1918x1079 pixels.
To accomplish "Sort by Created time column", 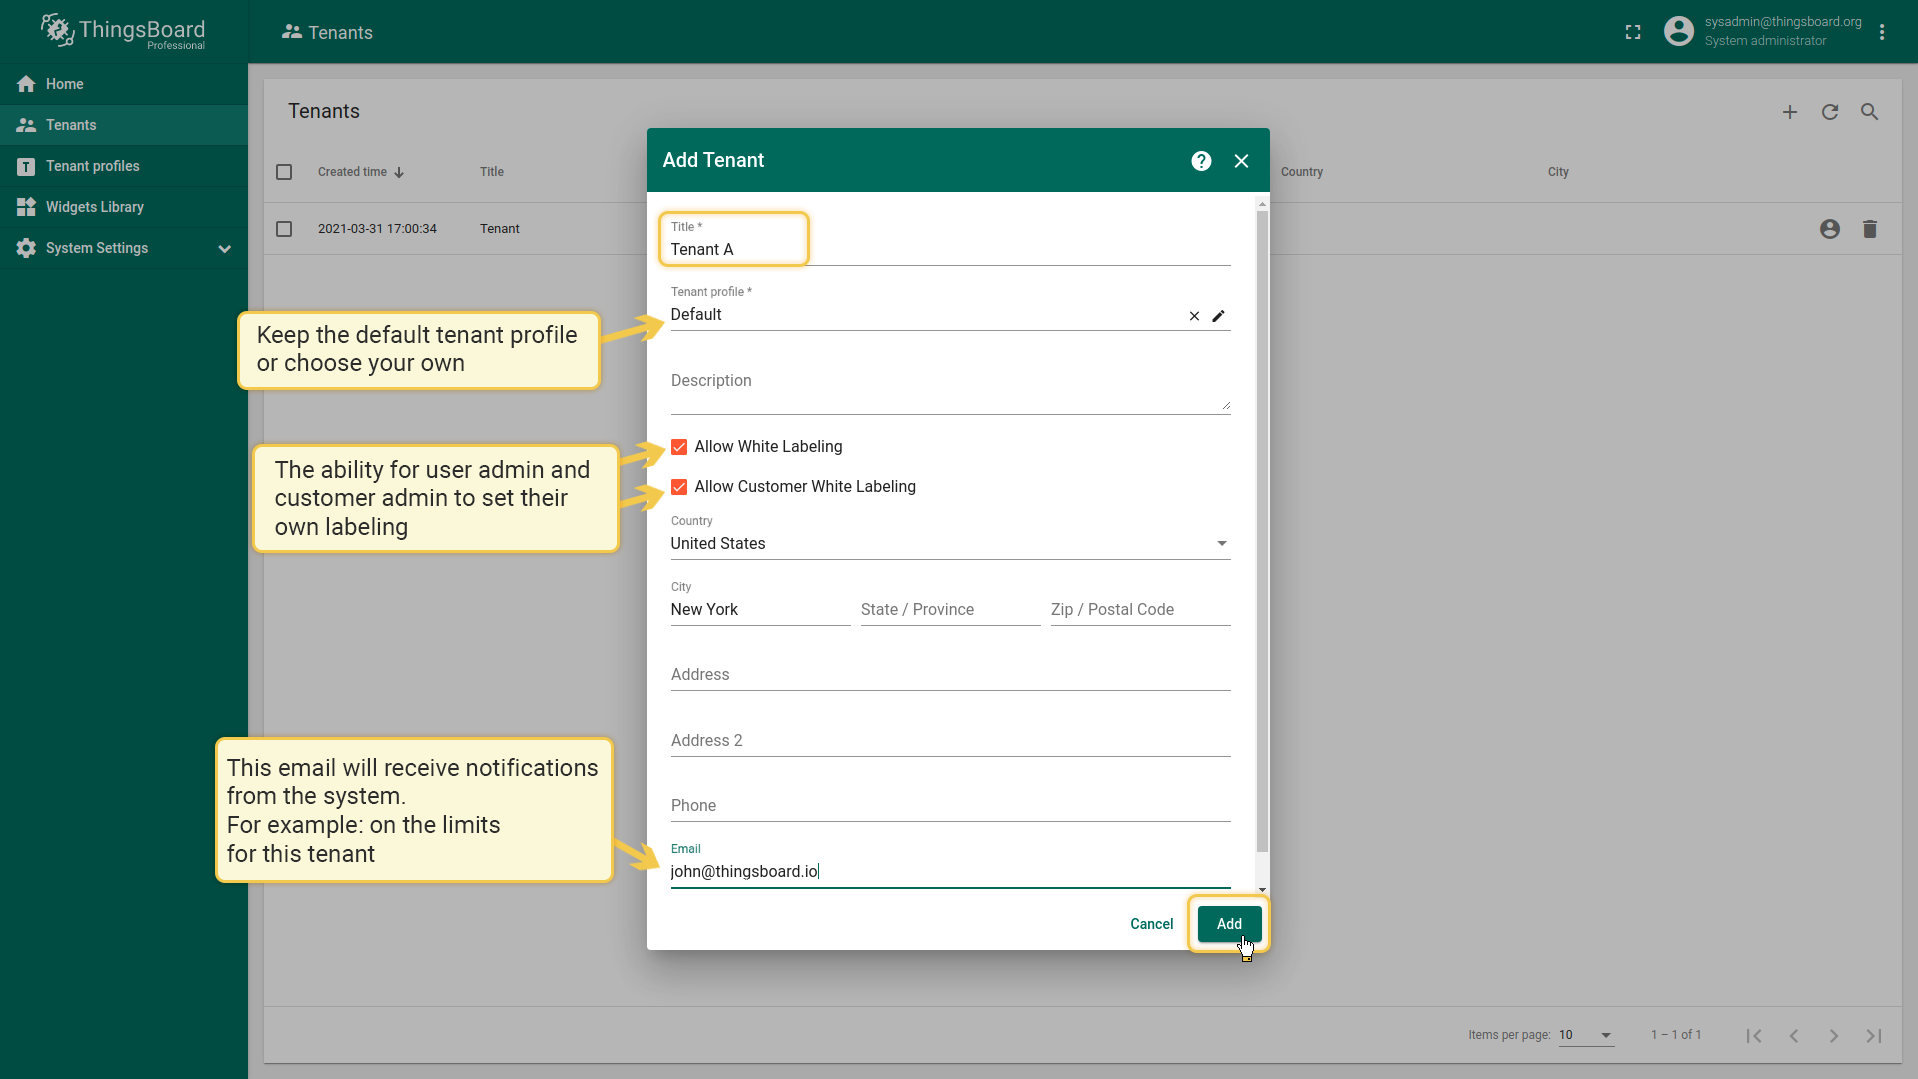I will [x=361, y=172].
